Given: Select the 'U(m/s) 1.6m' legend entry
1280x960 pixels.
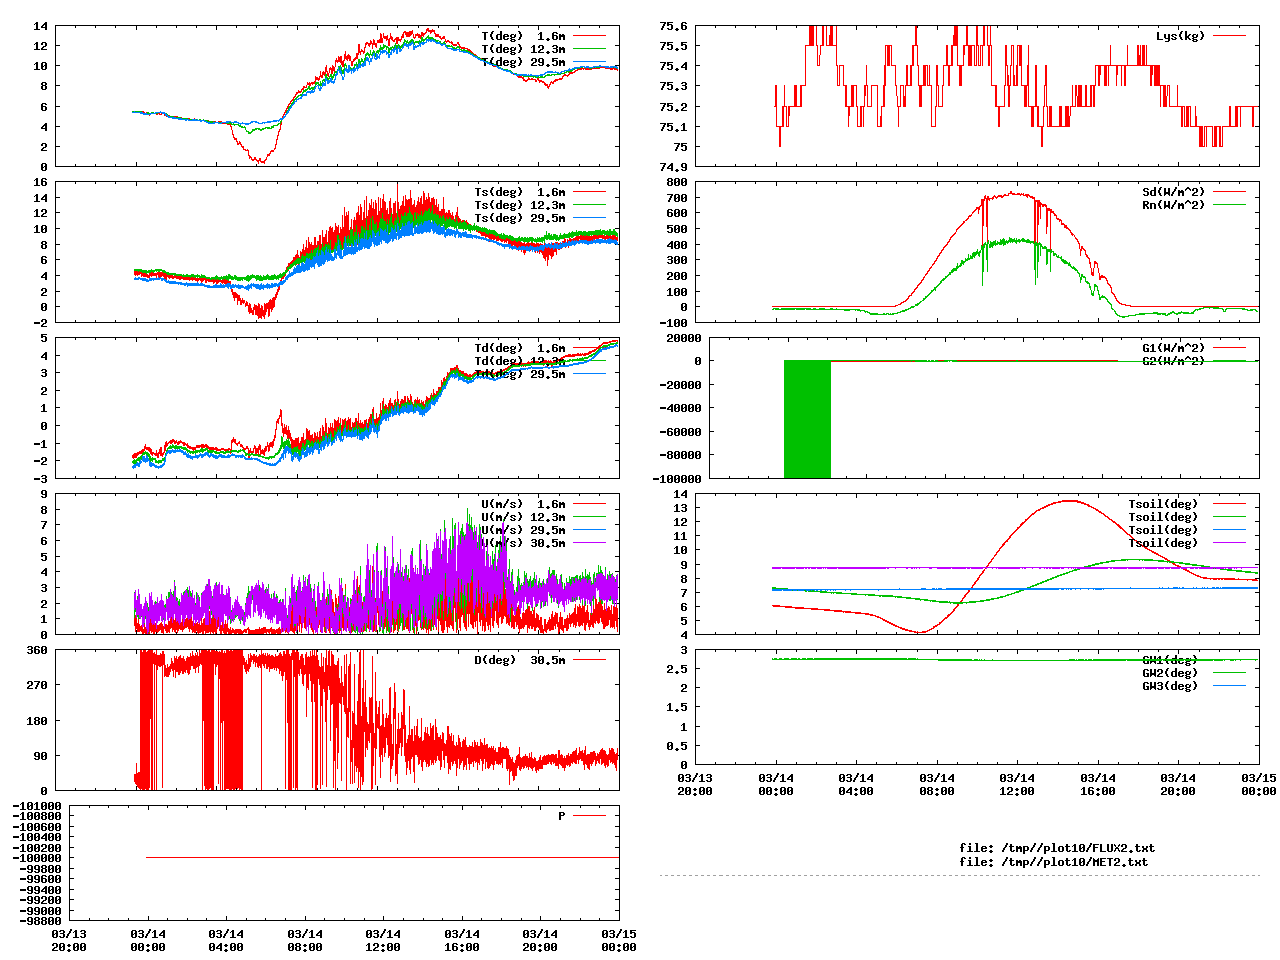Looking at the screenshot, I should [523, 504].
